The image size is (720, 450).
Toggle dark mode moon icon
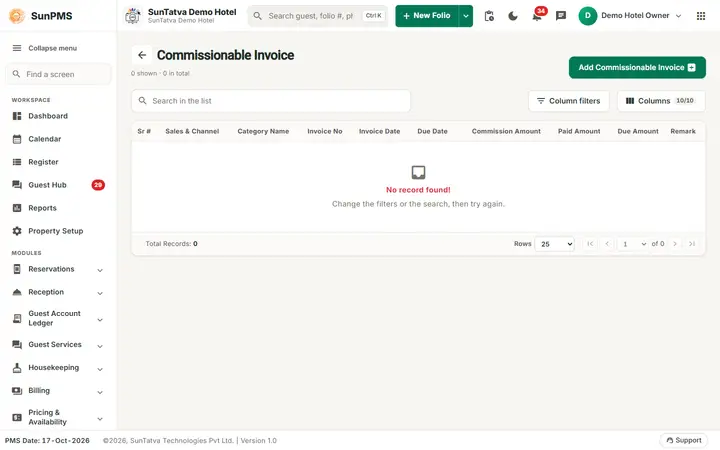pyautogui.click(x=513, y=16)
